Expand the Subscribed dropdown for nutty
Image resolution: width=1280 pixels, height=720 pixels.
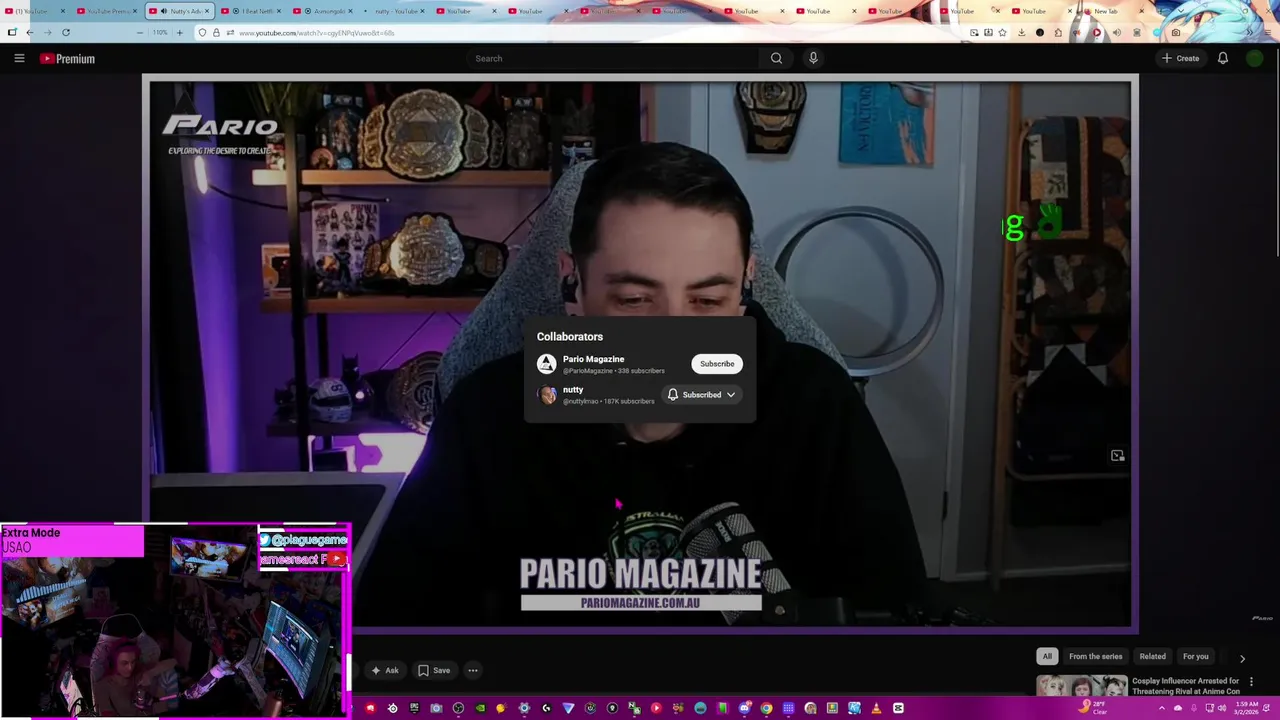click(702, 395)
